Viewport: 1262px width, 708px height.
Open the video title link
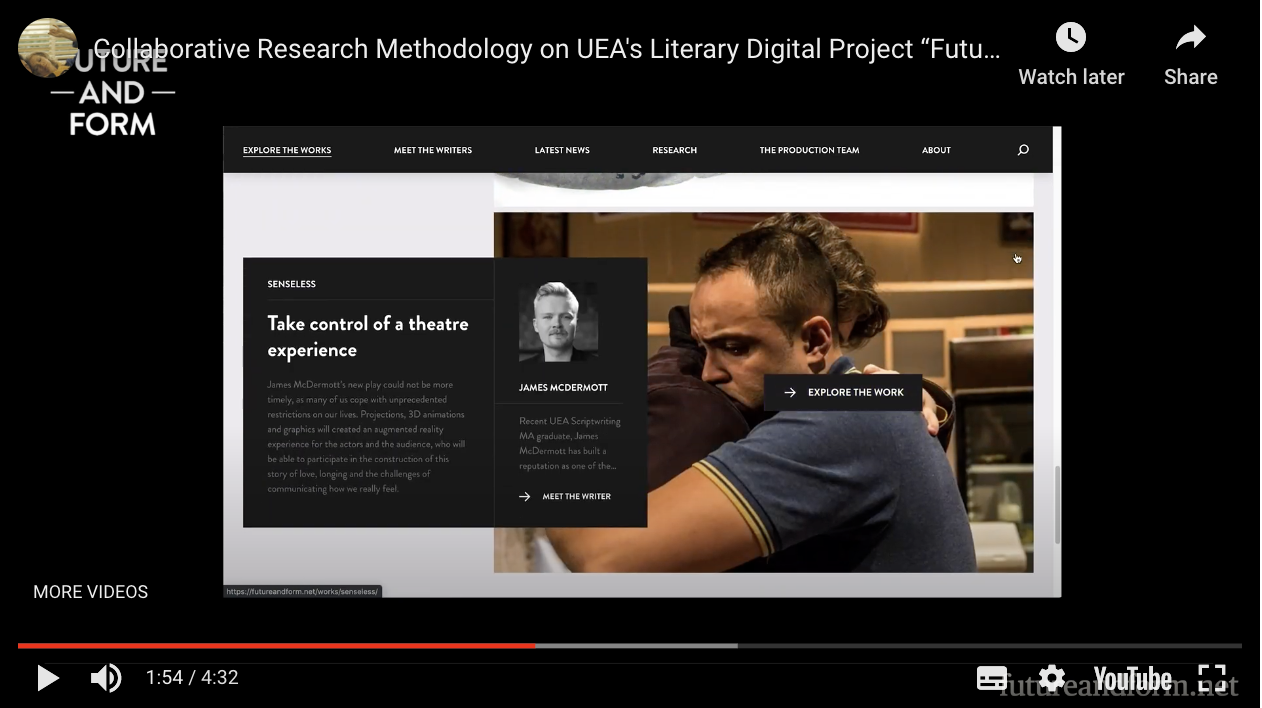[x=546, y=49]
